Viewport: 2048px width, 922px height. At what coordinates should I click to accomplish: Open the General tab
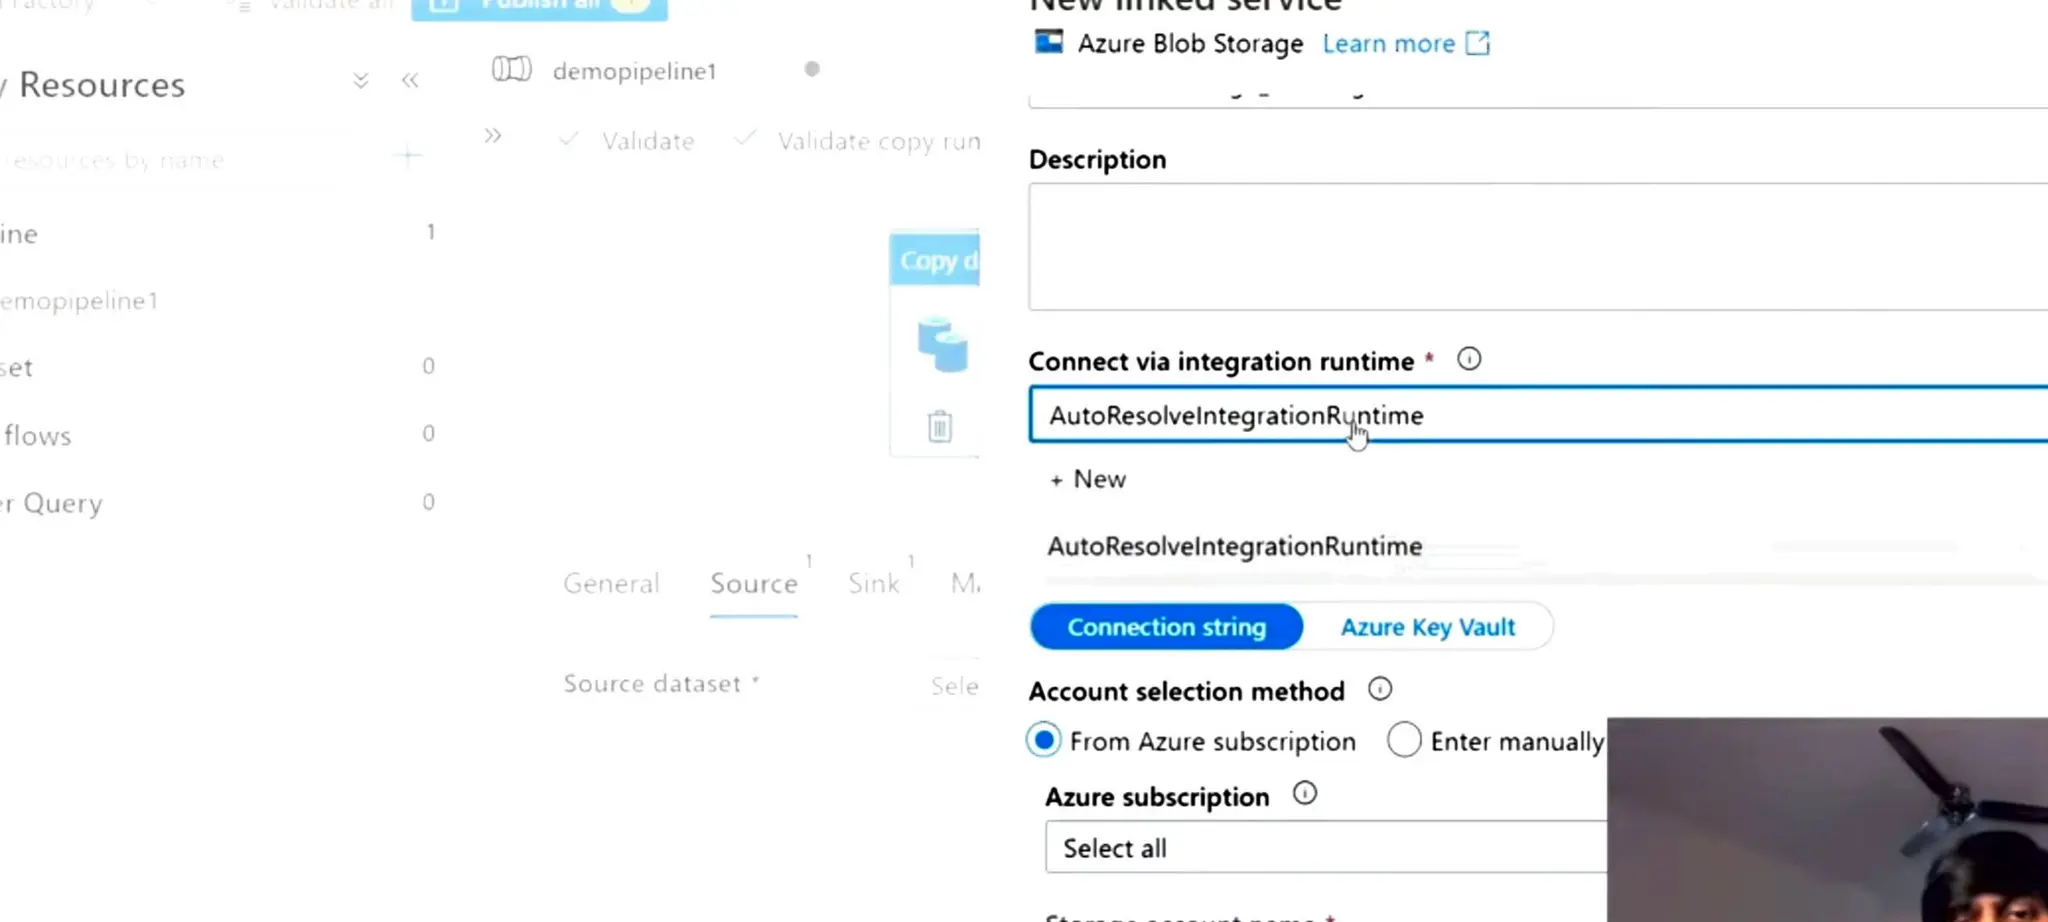coord(611,584)
